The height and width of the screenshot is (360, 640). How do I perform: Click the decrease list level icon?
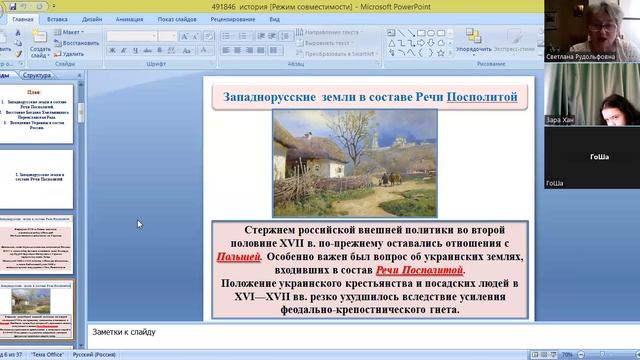(261, 36)
